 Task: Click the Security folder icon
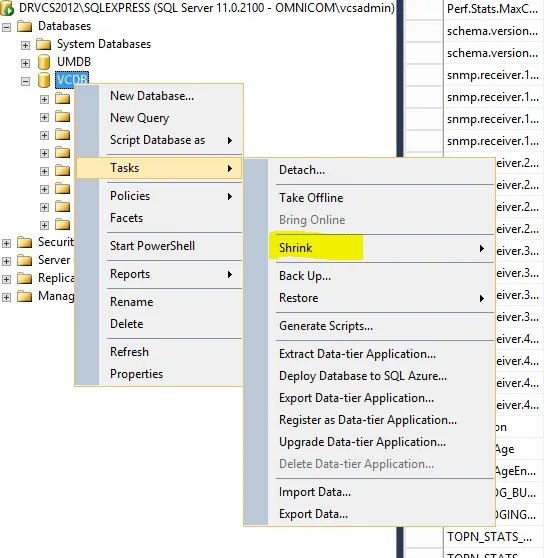(25, 242)
